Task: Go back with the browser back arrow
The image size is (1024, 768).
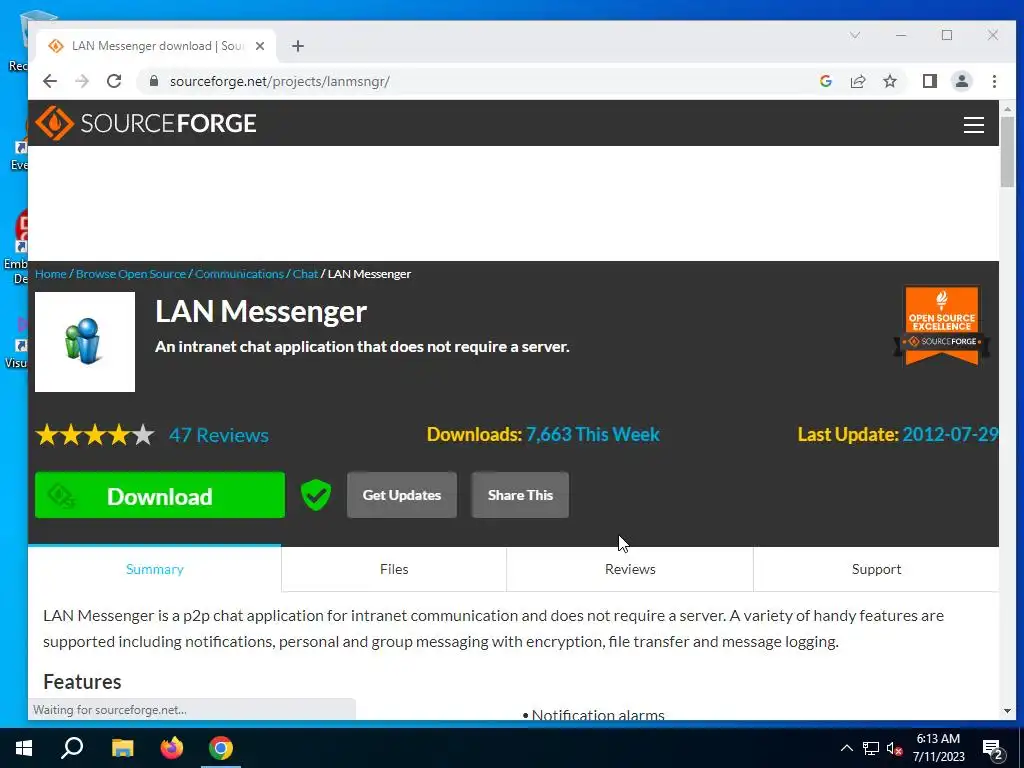Action: click(50, 81)
